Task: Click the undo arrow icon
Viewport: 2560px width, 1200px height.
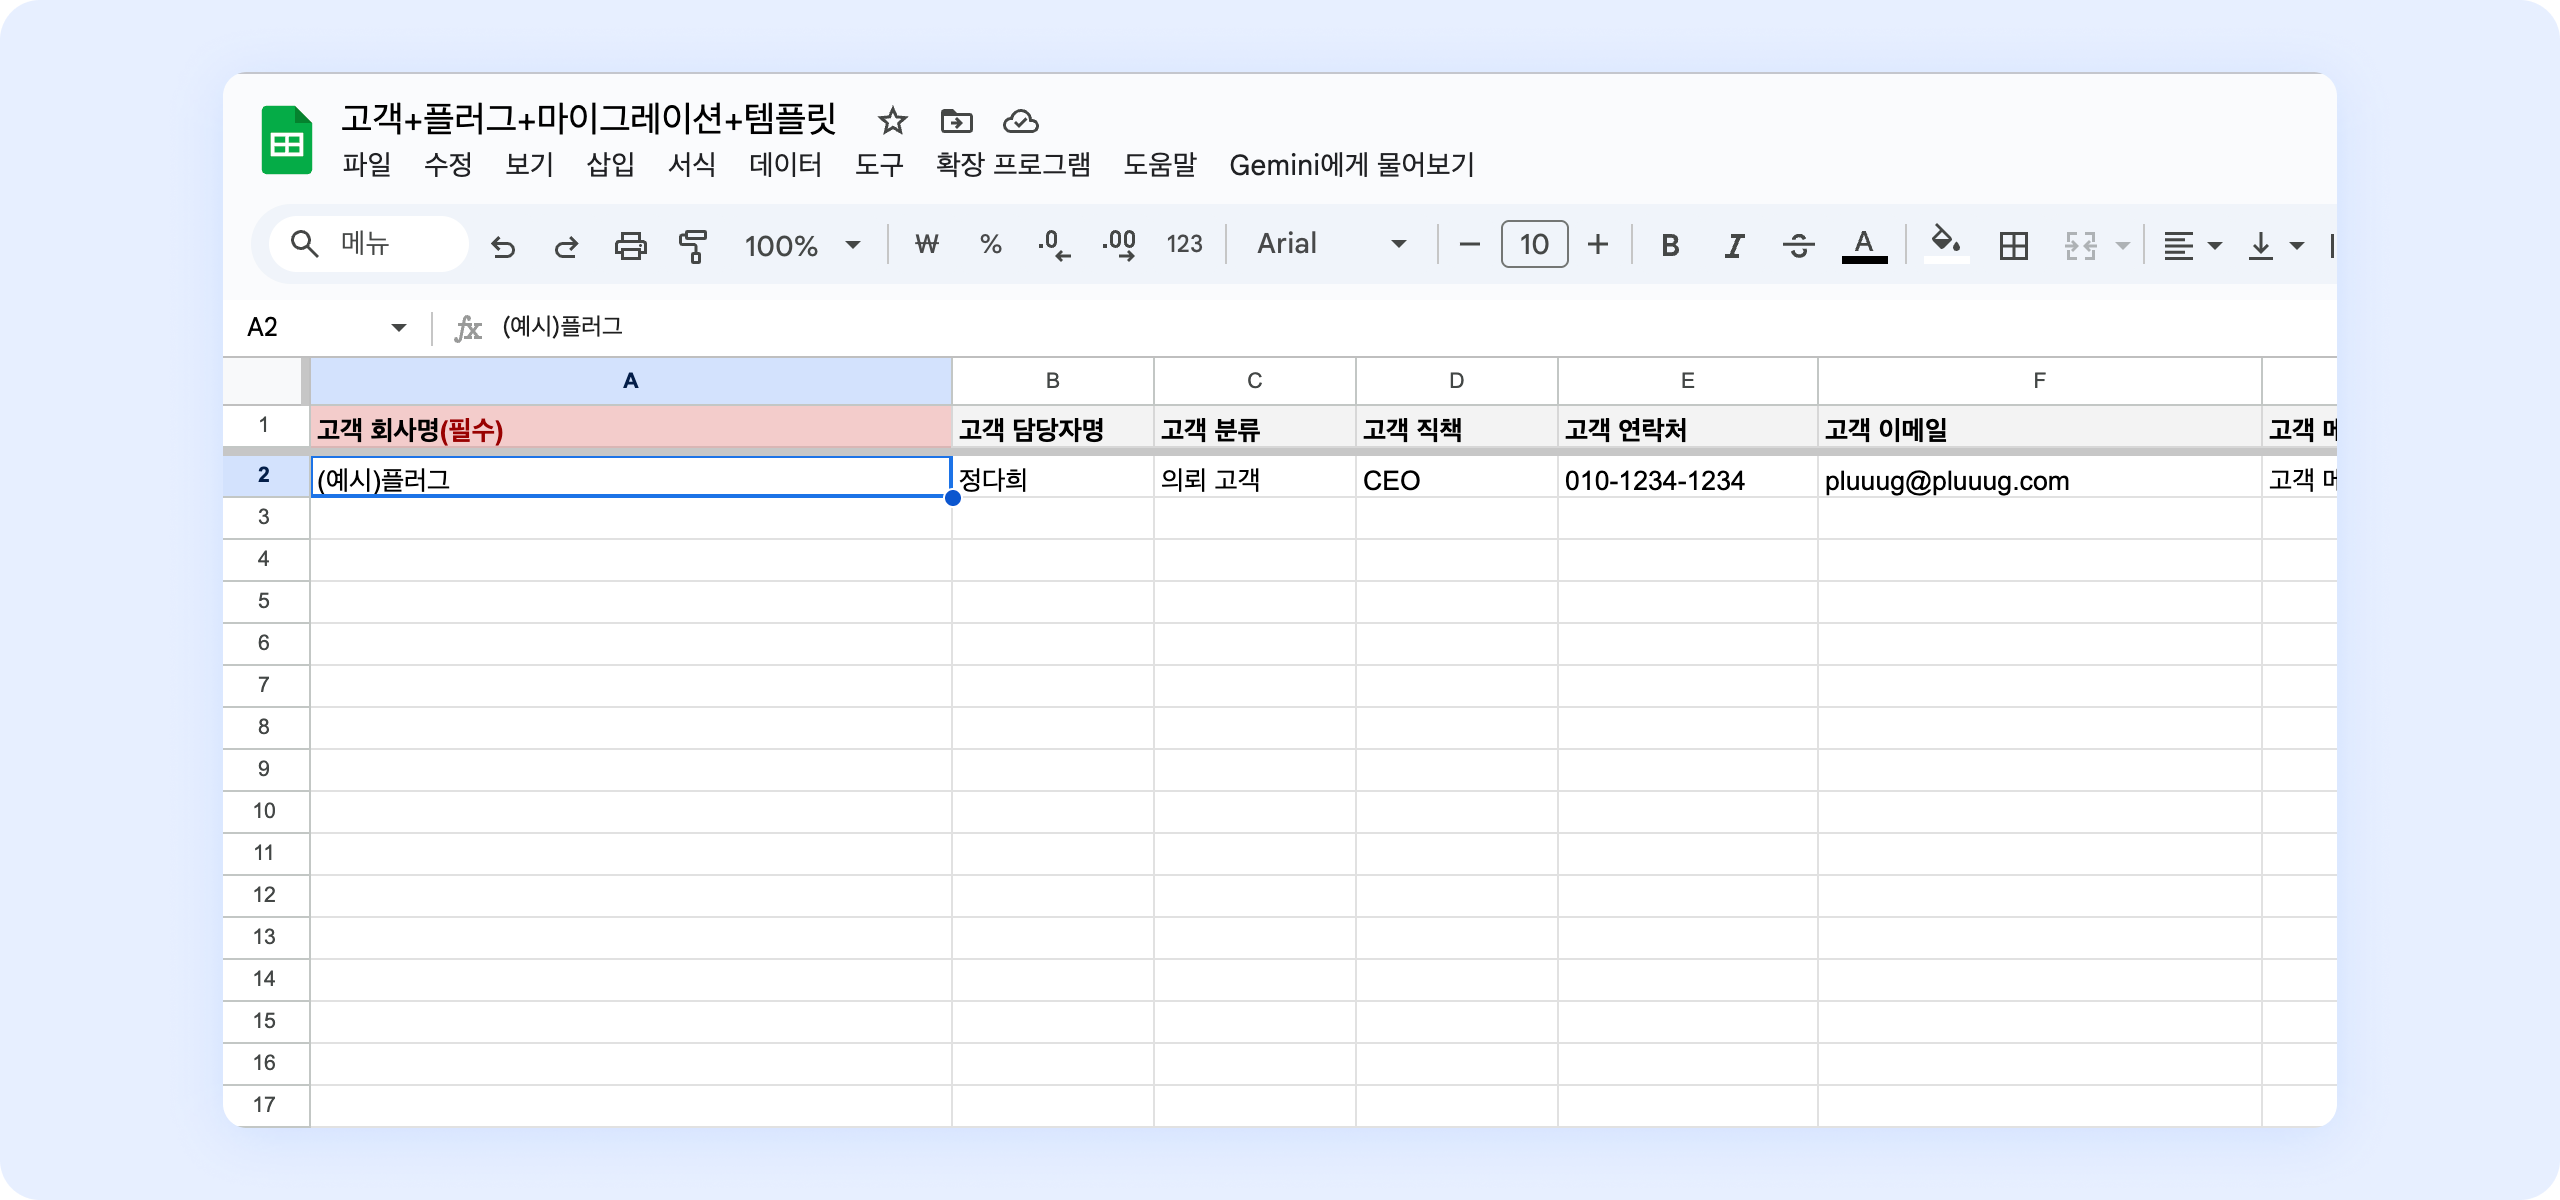Action: click(503, 245)
